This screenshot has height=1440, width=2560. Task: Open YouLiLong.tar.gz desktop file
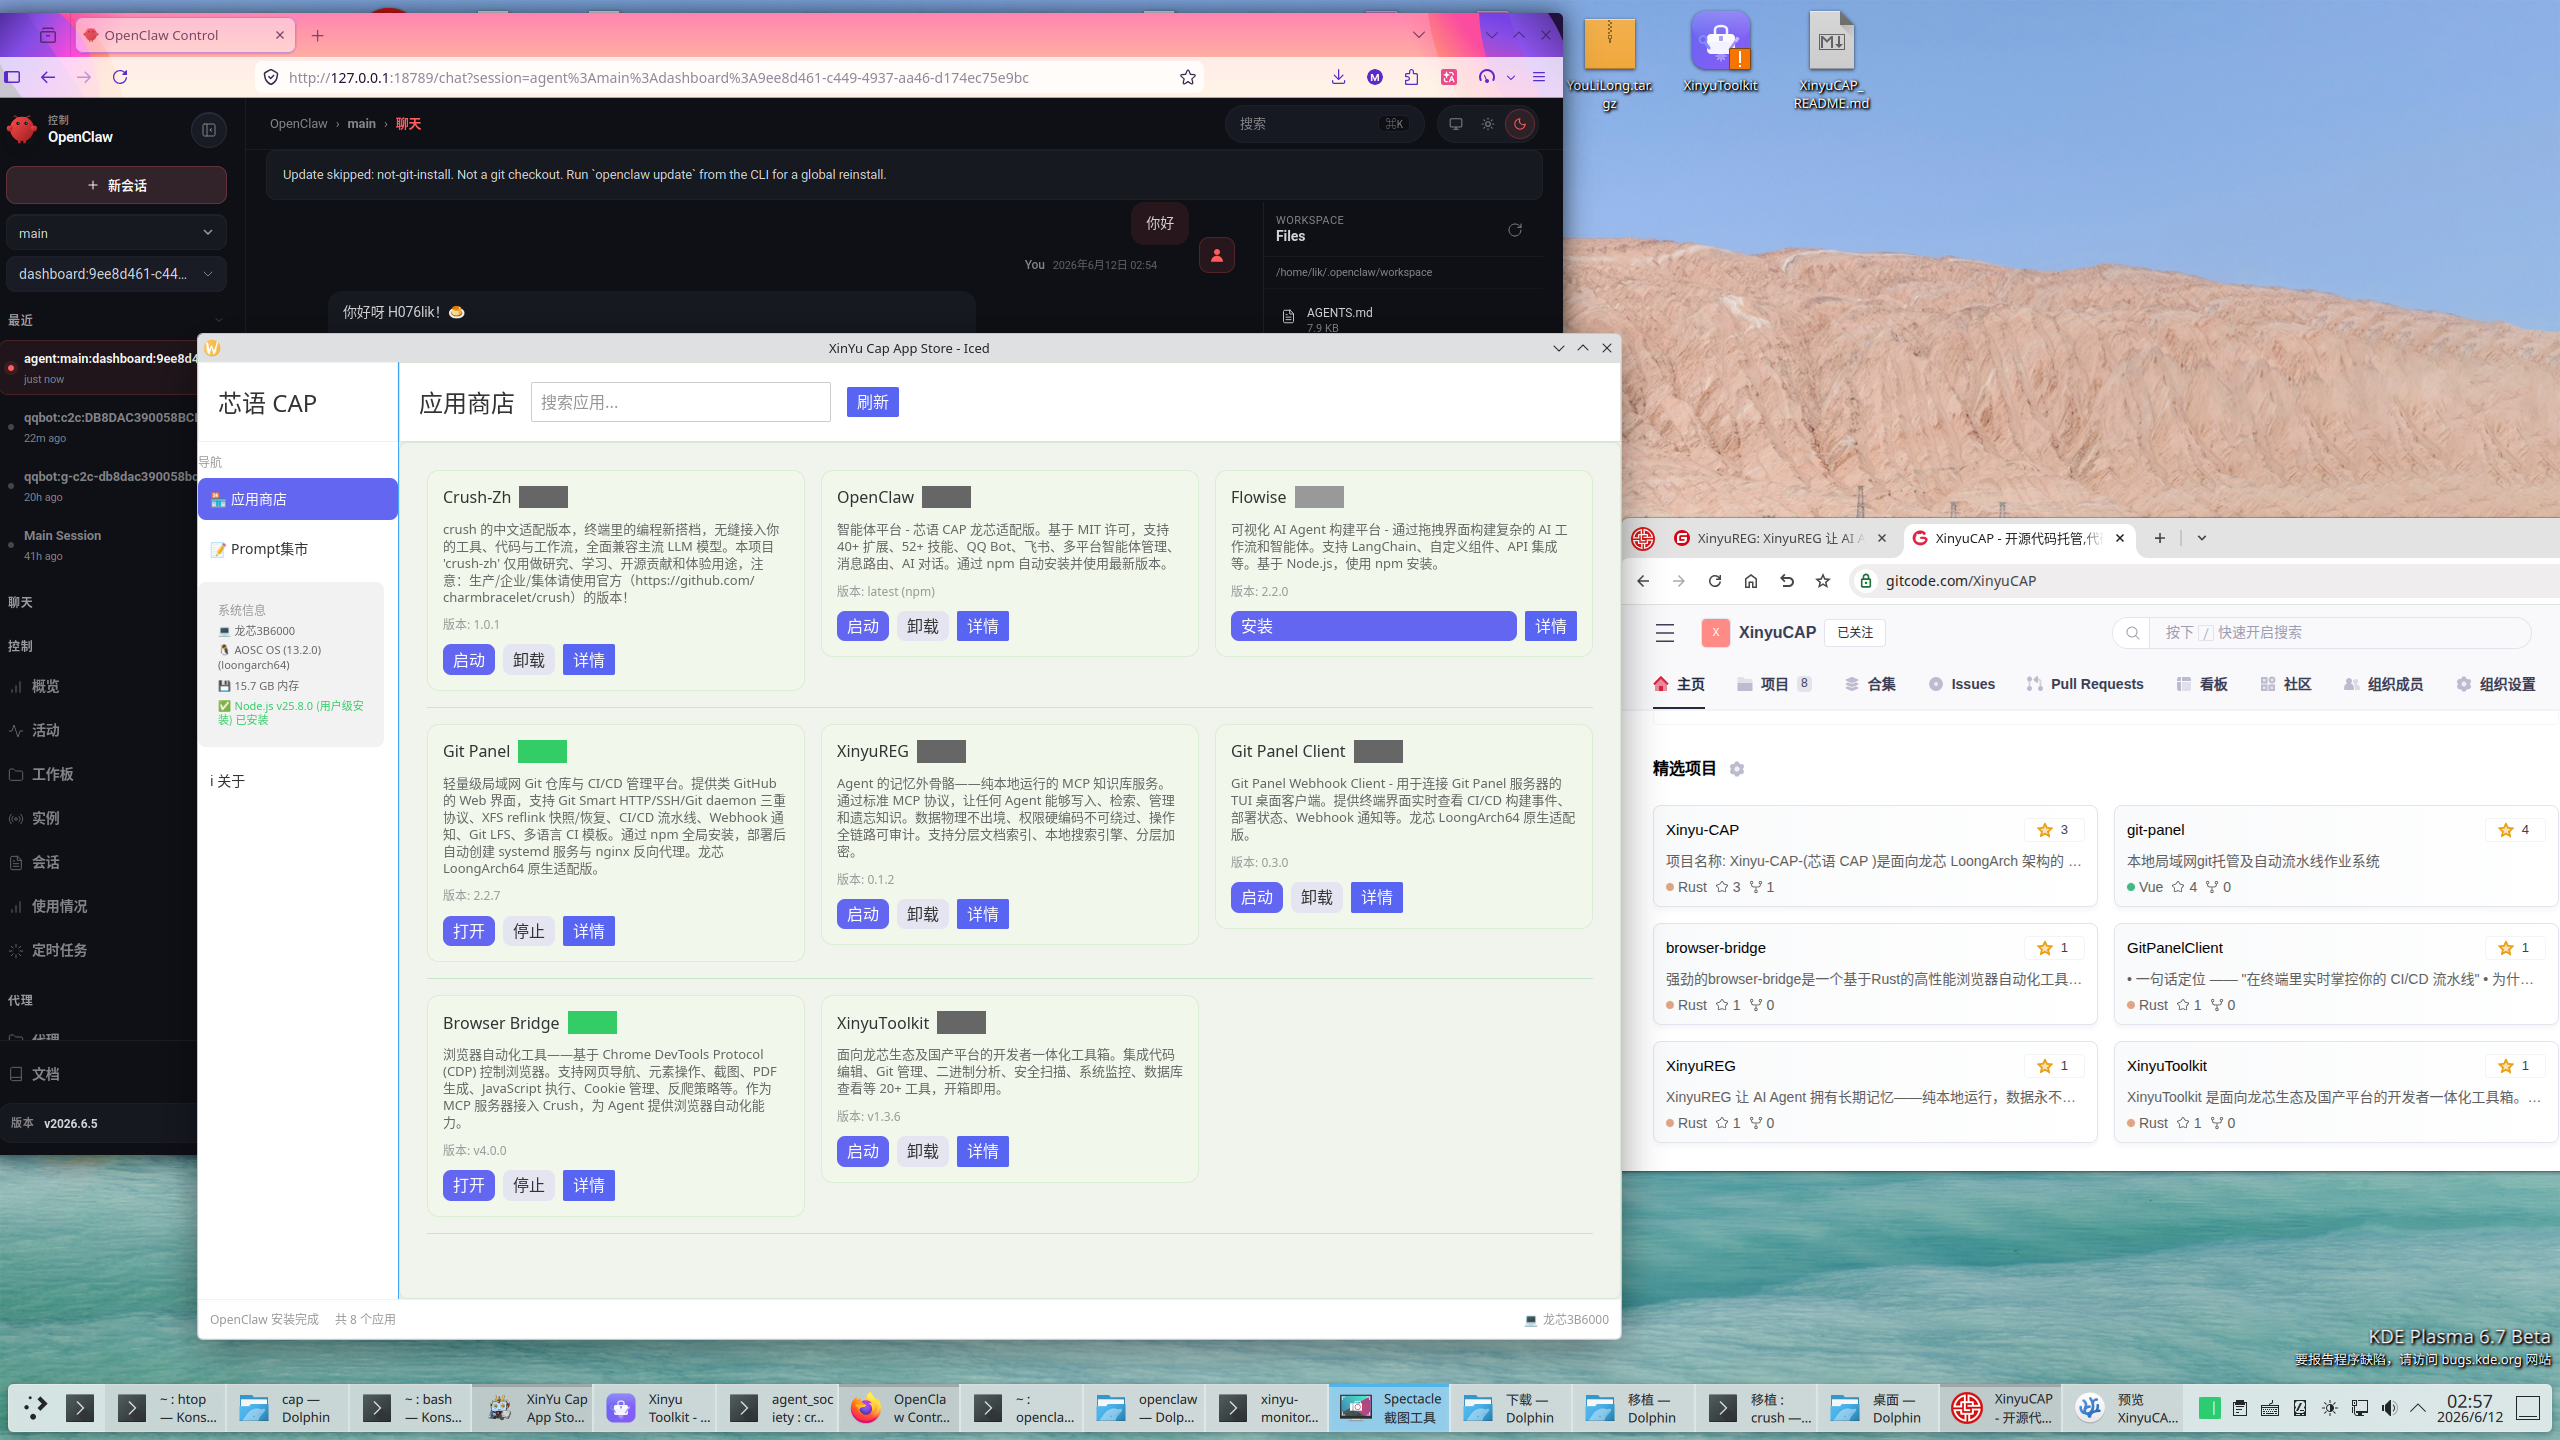click(1609, 62)
